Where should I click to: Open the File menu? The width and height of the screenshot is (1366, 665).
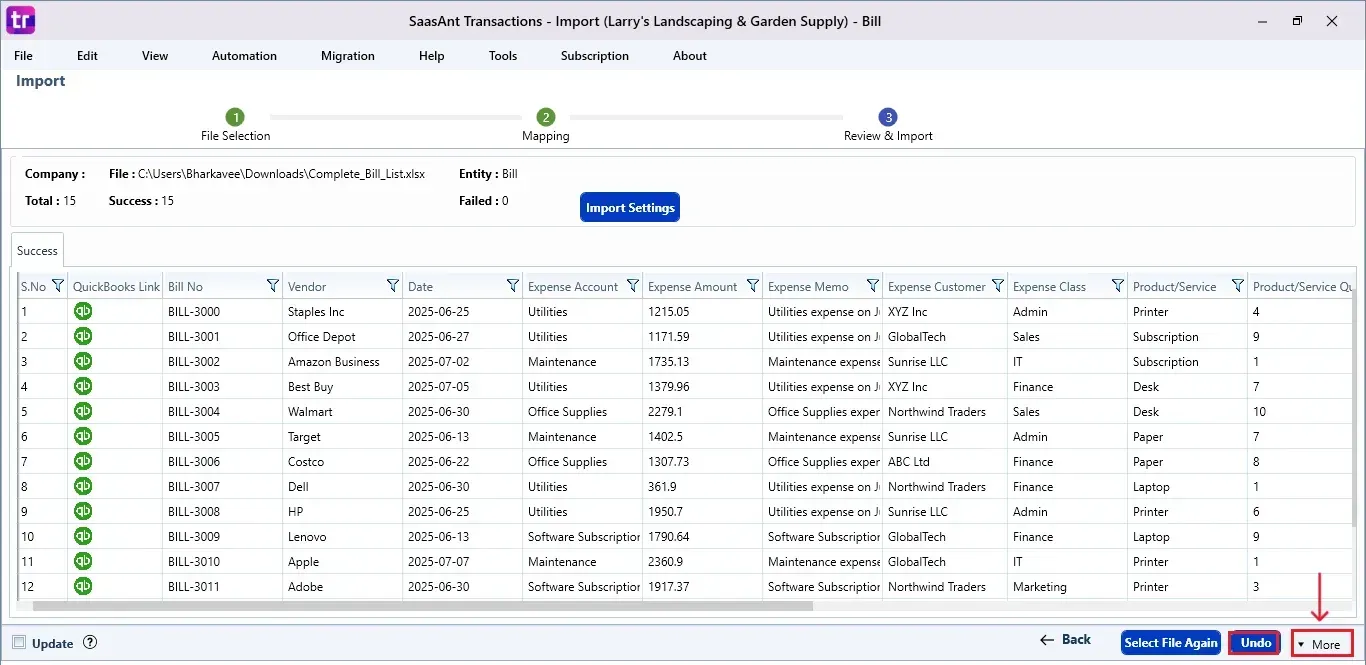23,56
